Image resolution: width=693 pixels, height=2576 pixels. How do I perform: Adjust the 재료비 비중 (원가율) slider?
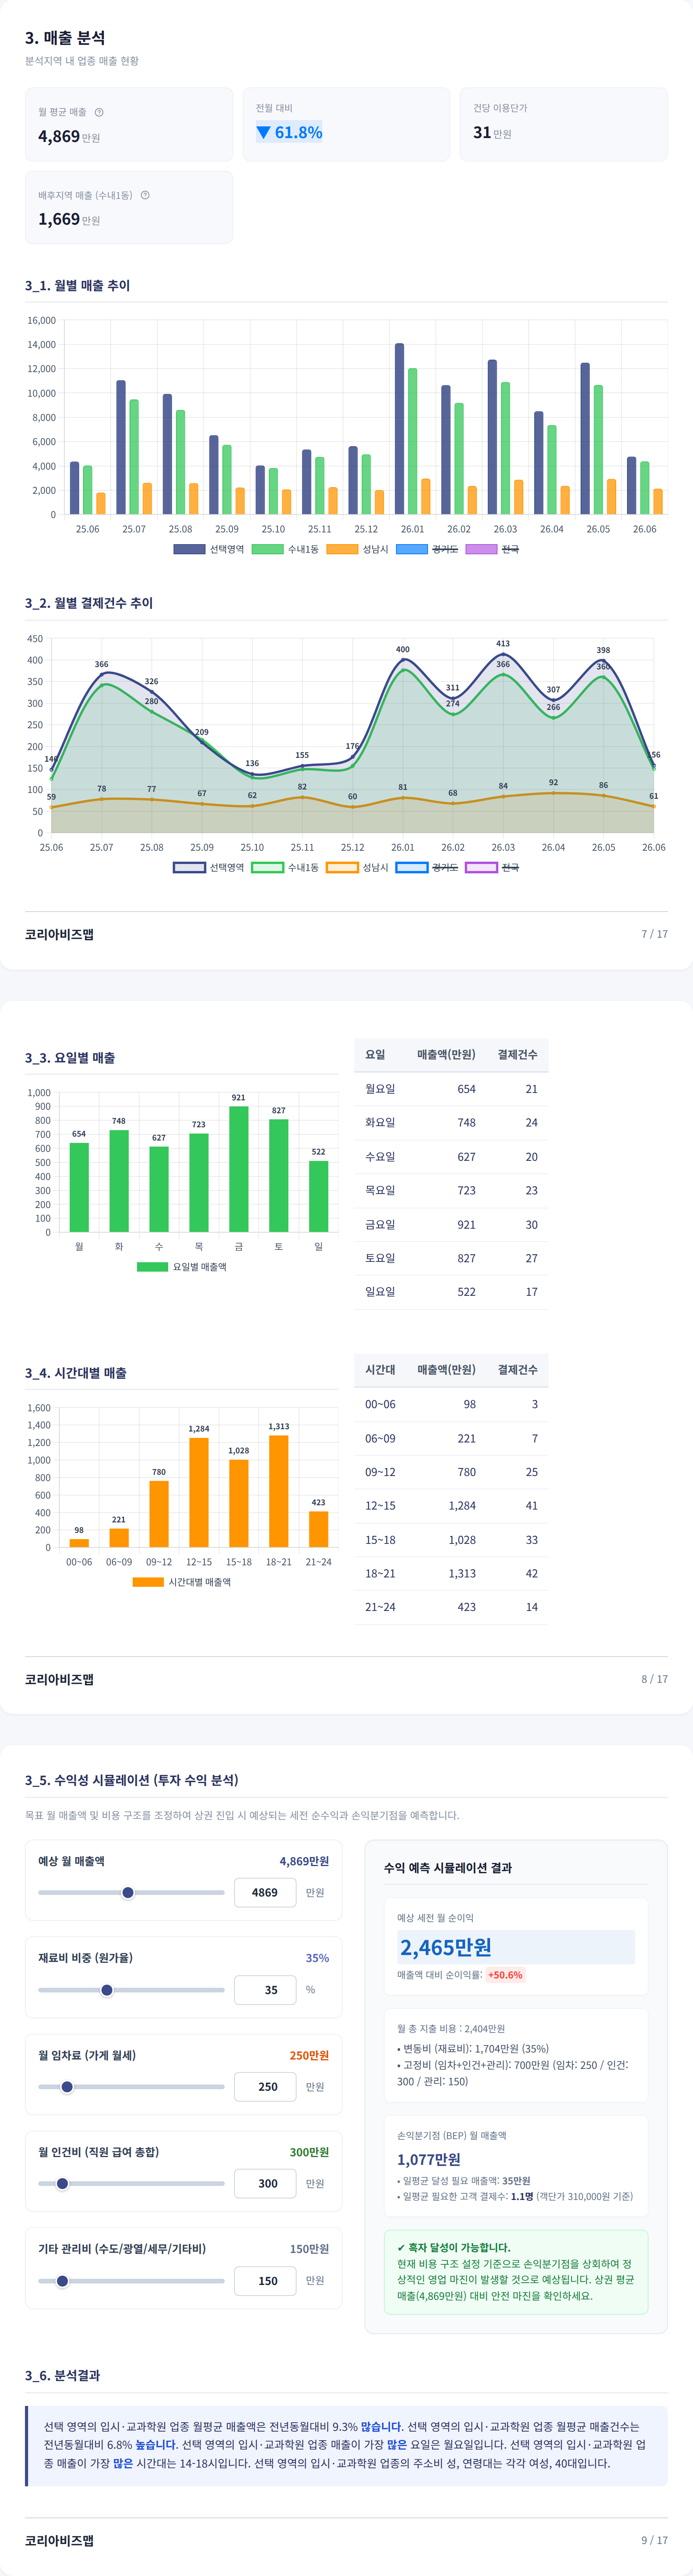tap(131, 1990)
